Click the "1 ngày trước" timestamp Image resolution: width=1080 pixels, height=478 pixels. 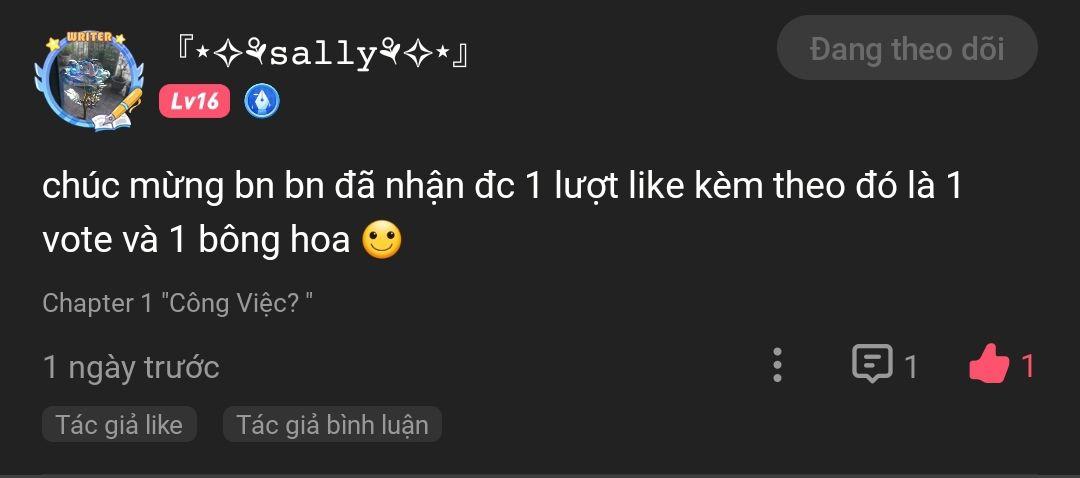coord(131,367)
